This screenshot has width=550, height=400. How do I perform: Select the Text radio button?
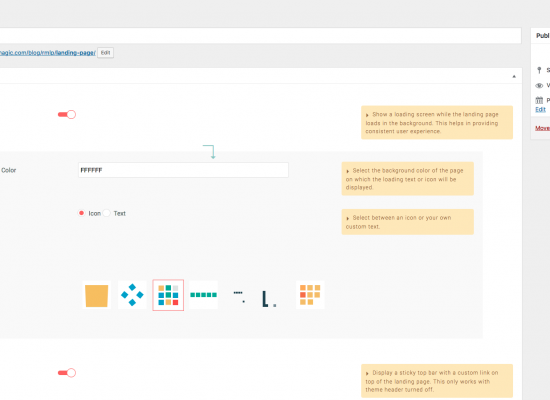click(107, 213)
